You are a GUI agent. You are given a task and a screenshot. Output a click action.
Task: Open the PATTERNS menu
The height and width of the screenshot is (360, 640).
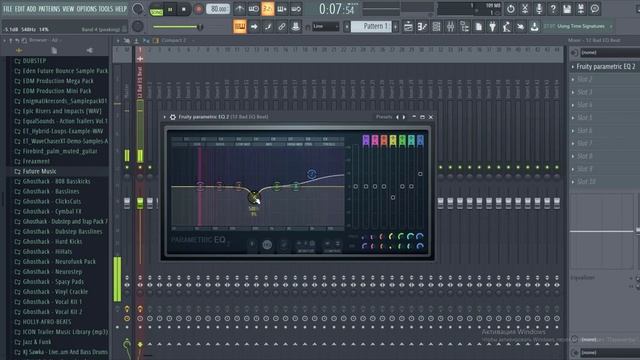[49, 9]
